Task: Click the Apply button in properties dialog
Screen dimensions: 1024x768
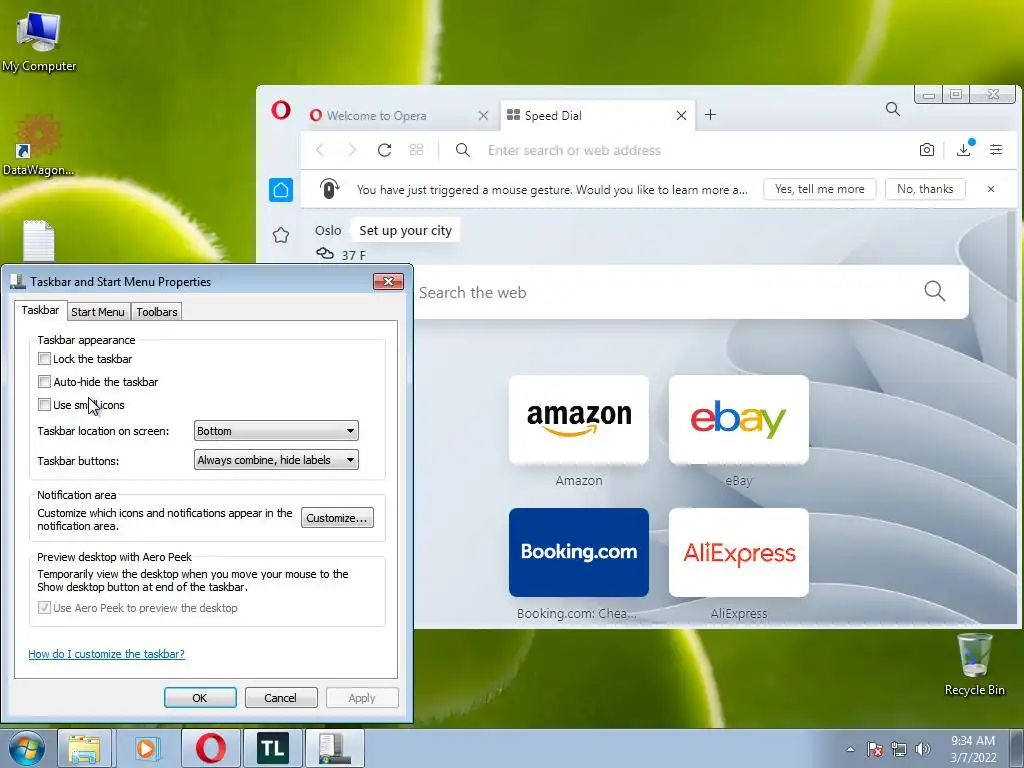Action: pyautogui.click(x=362, y=697)
